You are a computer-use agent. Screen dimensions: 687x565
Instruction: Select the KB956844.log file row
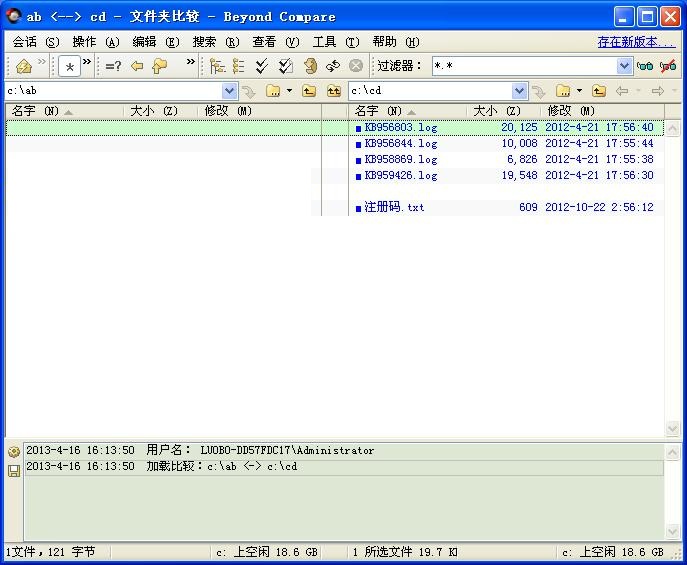click(x=506, y=144)
